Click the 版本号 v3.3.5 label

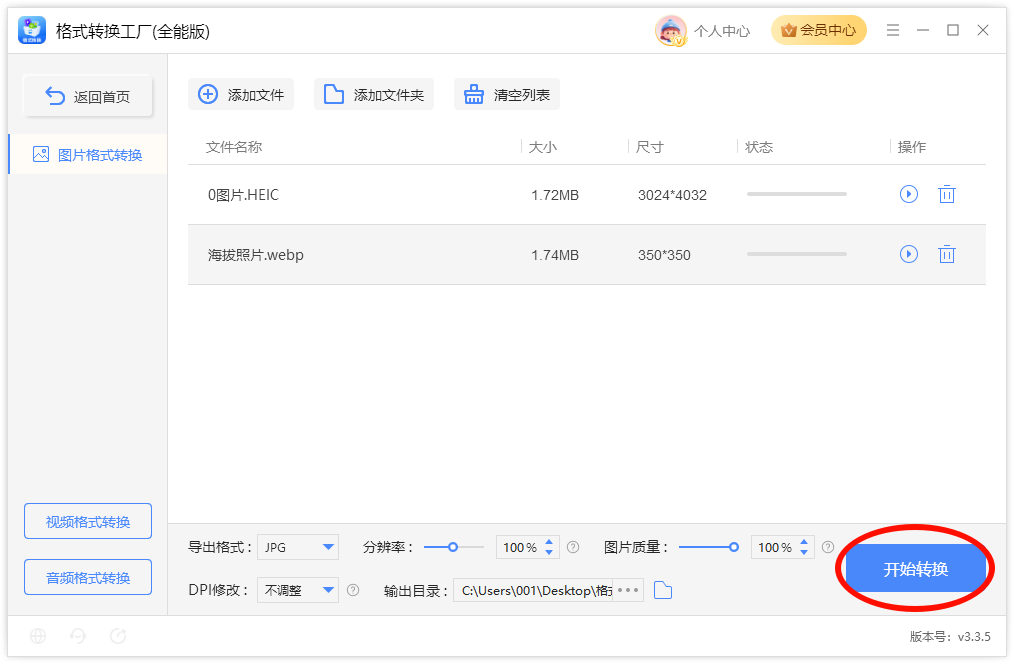pyautogui.click(x=949, y=636)
